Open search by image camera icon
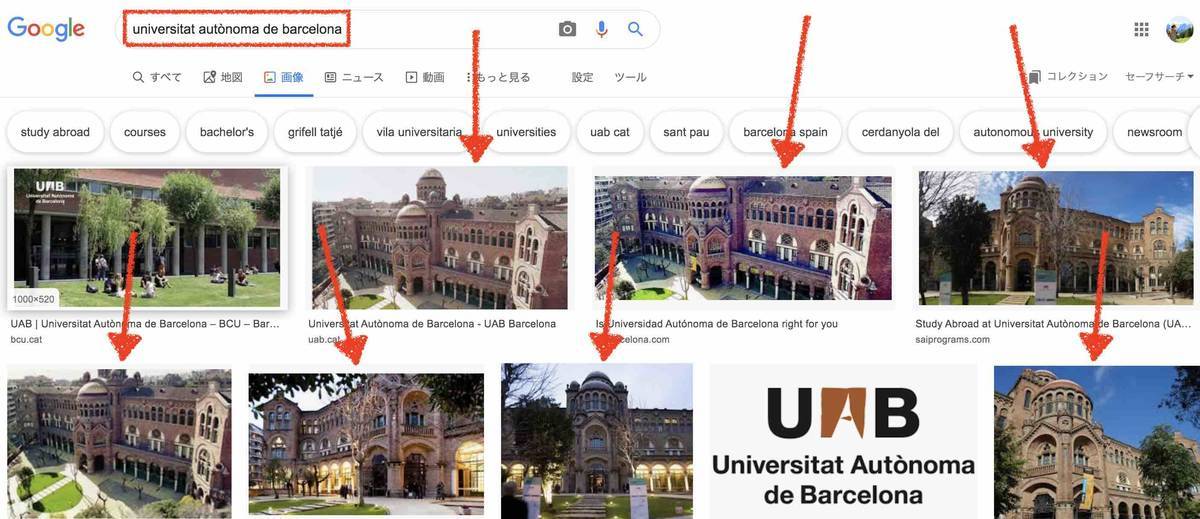The height and width of the screenshot is (519, 1200). coord(568,29)
